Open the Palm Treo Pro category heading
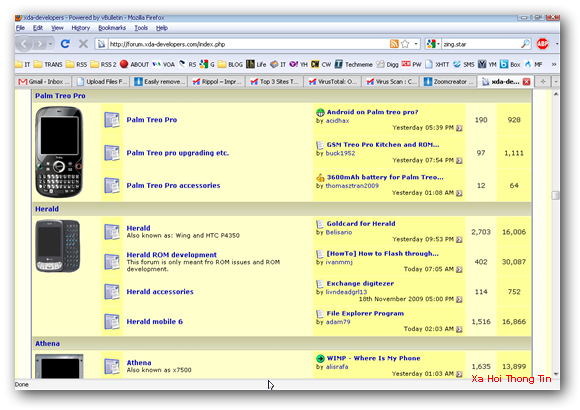The image size is (580, 410). click(60, 96)
